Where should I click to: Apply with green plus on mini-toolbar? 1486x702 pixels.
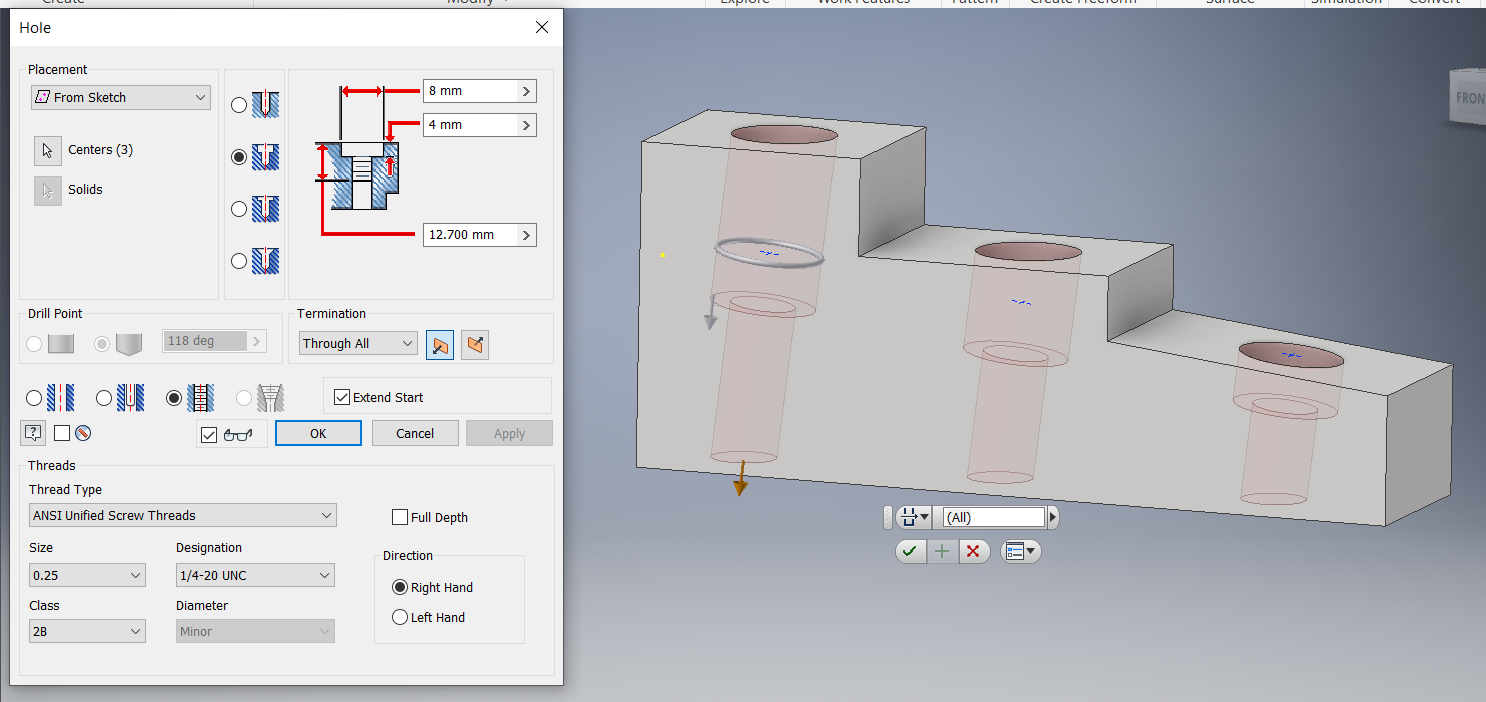(942, 551)
